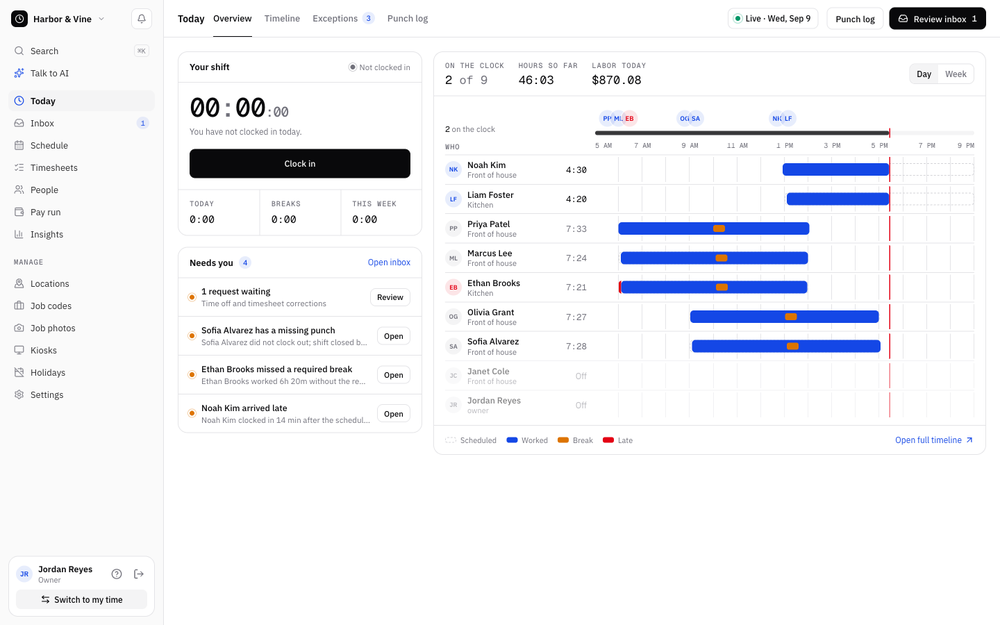This screenshot has width=1000, height=625.
Task: Open Schedule calendar icon
Action: (19, 145)
